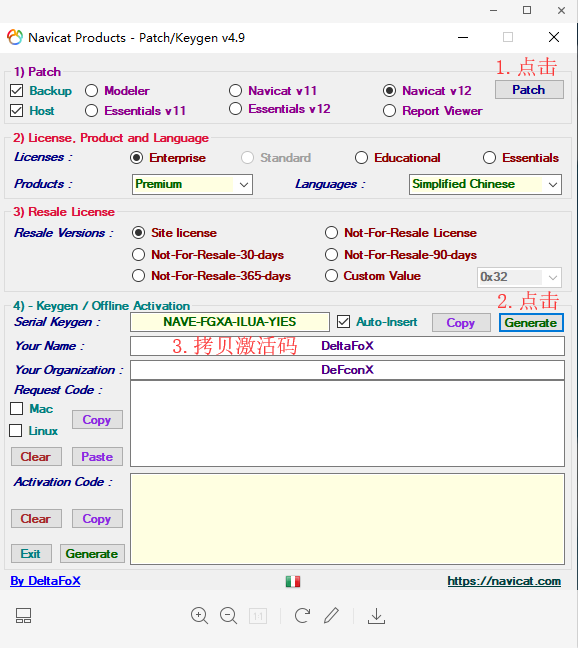Click the Italian flag icon
The width and height of the screenshot is (578, 648).
(293, 581)
